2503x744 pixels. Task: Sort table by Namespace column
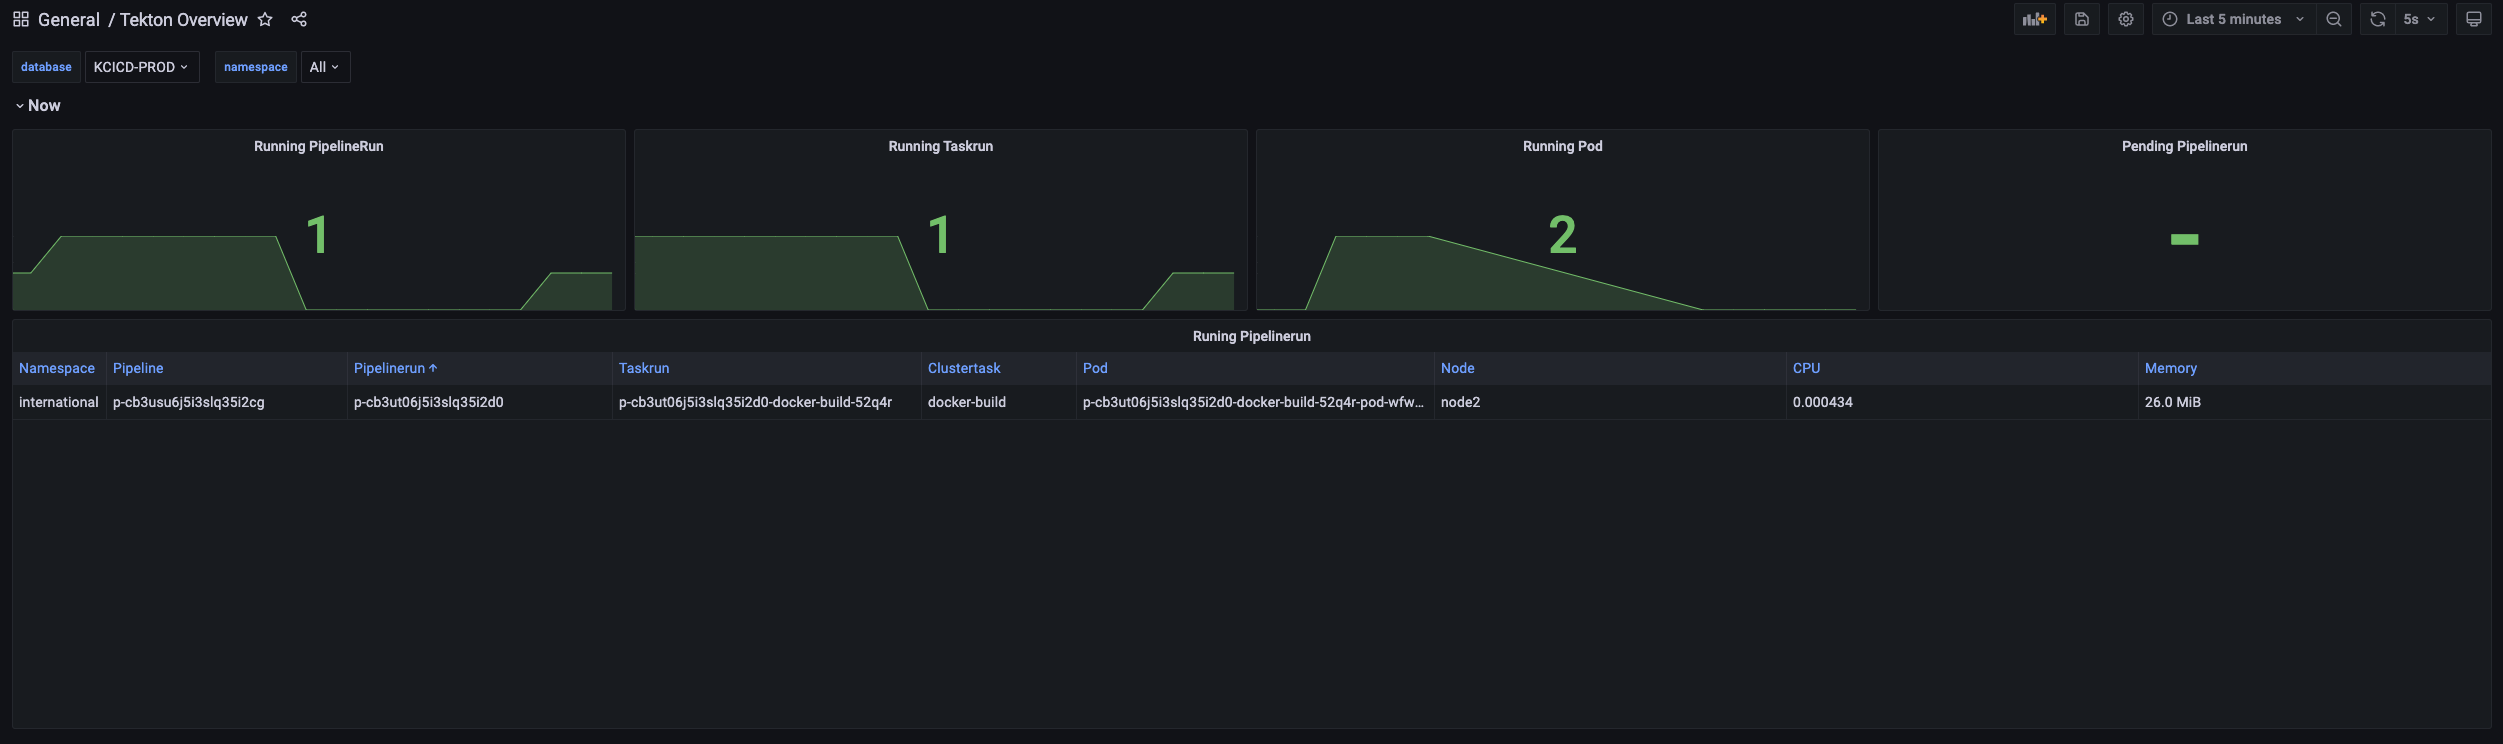click(x=57, y=368)
